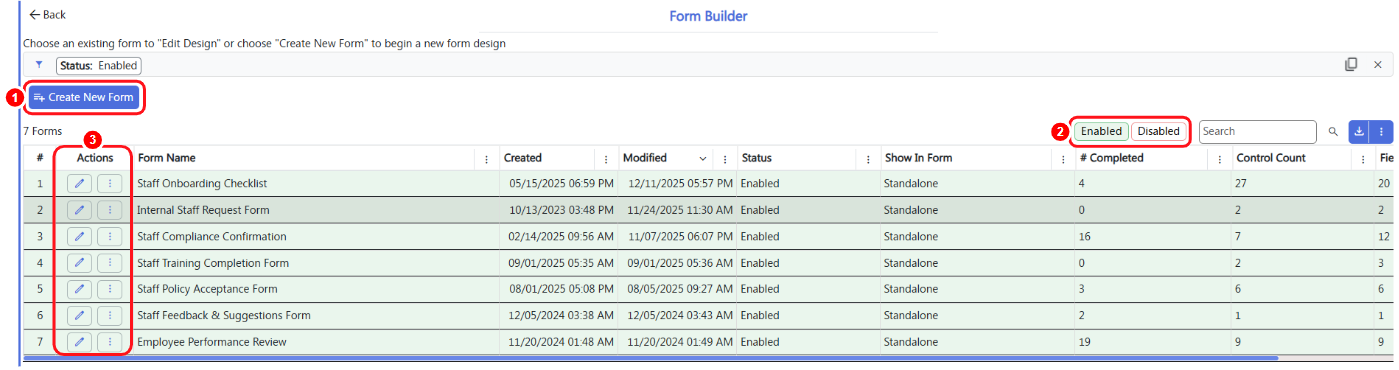Toggle the Enabled status filter
The image size is (1399, 370).
(1101, 131)
